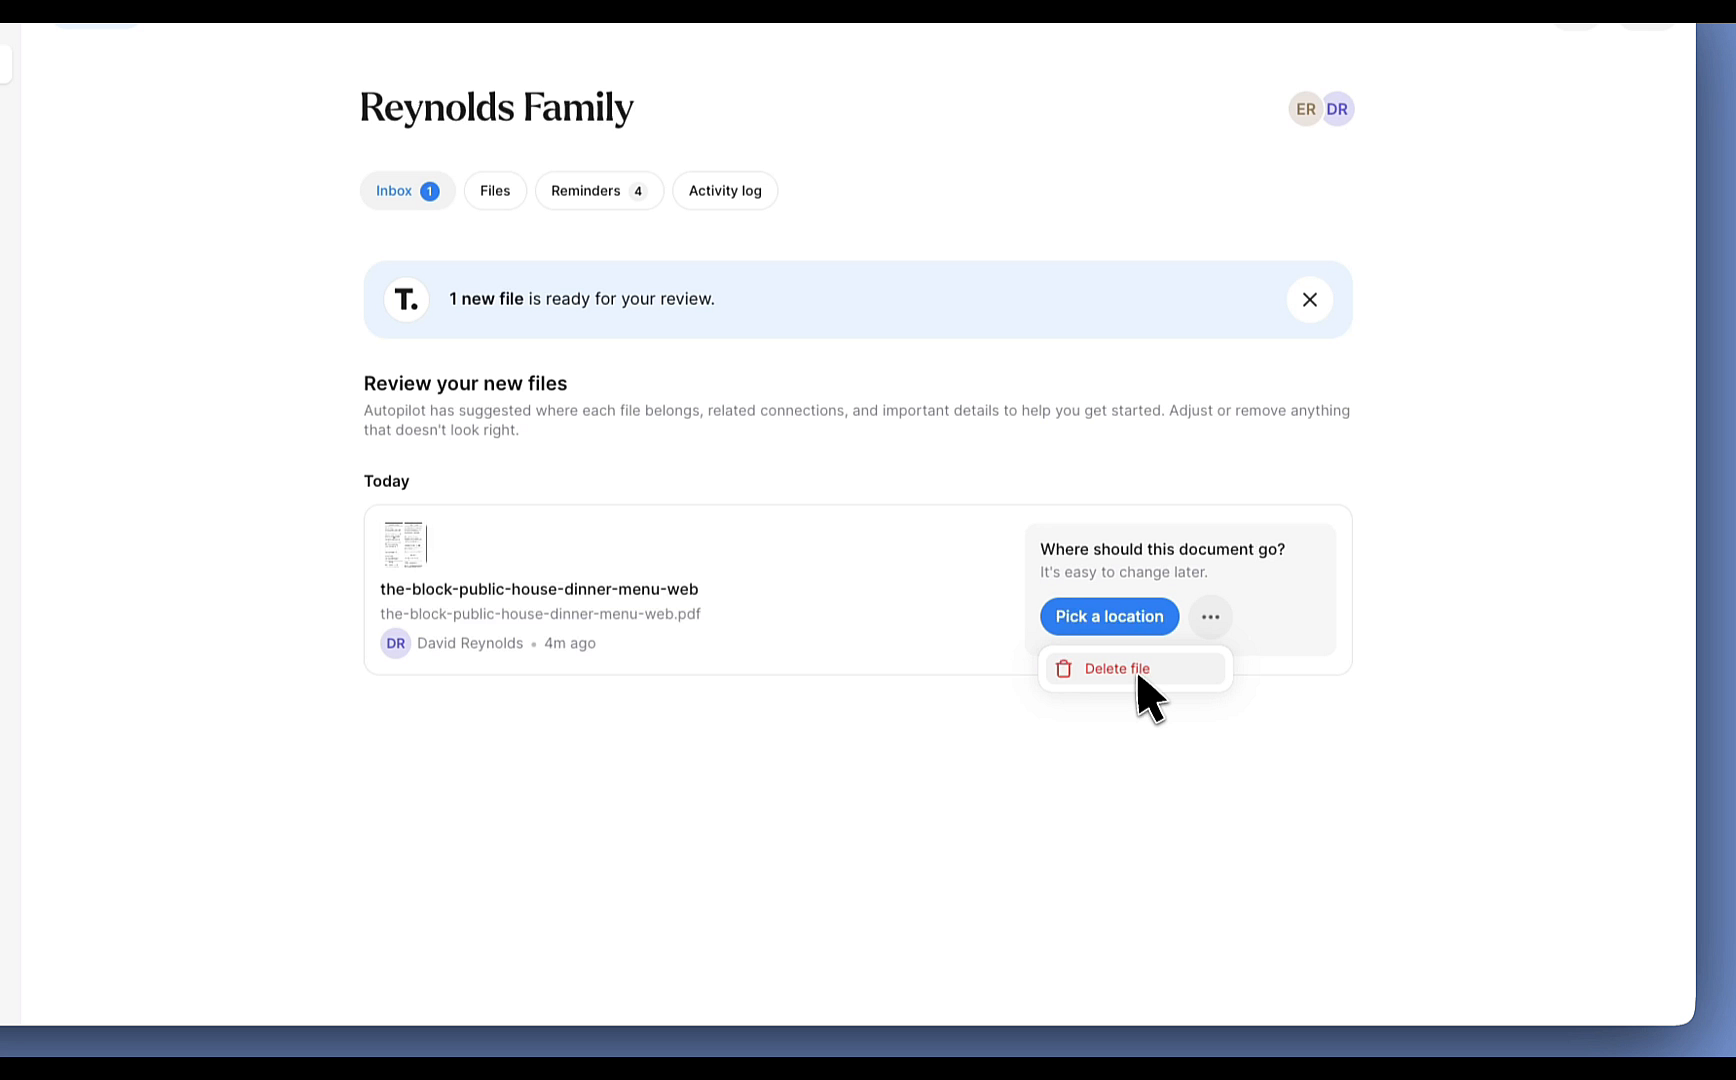Switch to the Files tab

point(495,191)
